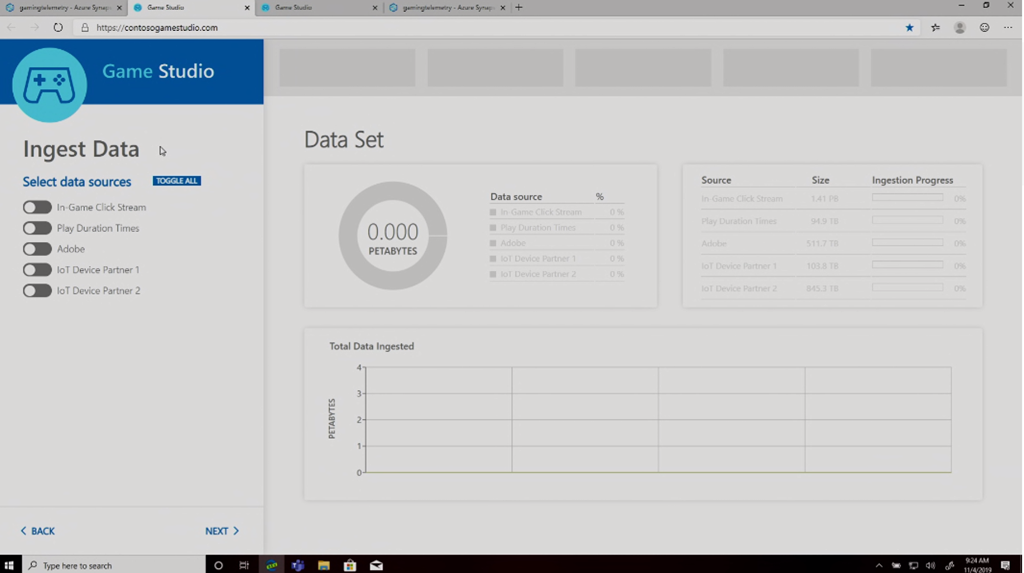Turn on Play Duration Times toggle
The width and height of the screenshot is (1024, 573).
37,228
